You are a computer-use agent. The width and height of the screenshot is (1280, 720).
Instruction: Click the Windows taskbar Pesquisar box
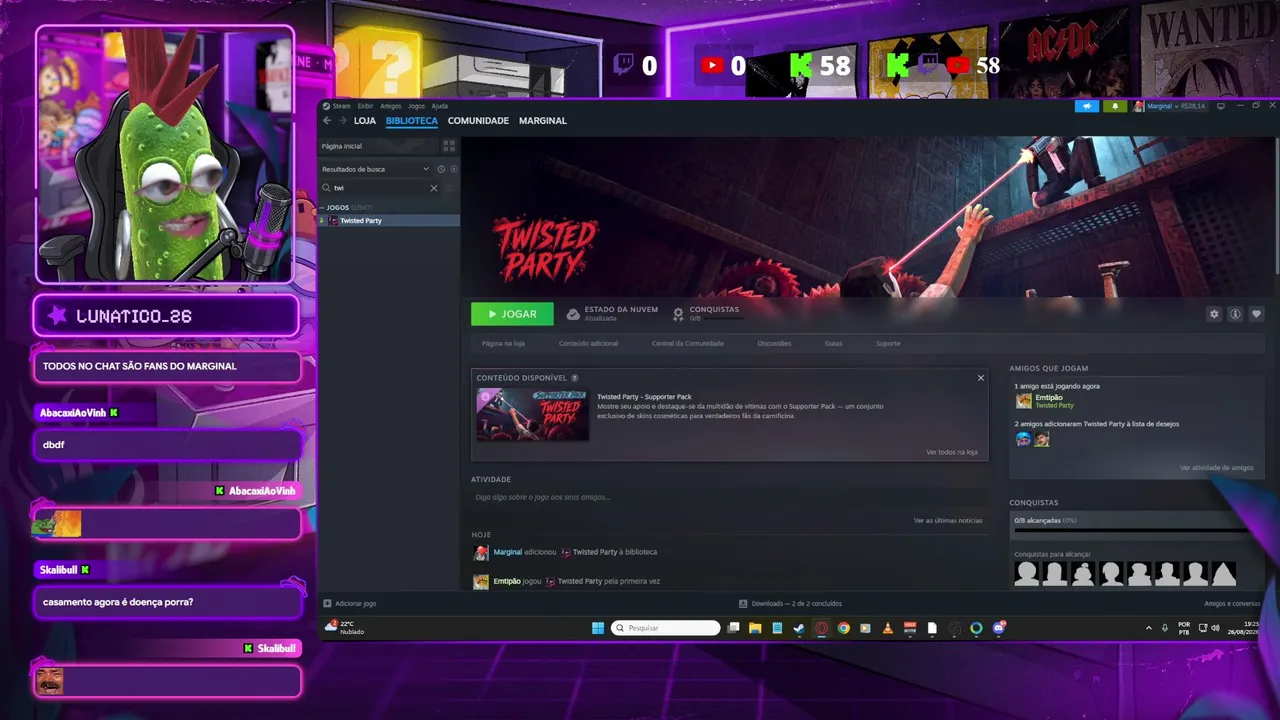[x=666, y=628]
